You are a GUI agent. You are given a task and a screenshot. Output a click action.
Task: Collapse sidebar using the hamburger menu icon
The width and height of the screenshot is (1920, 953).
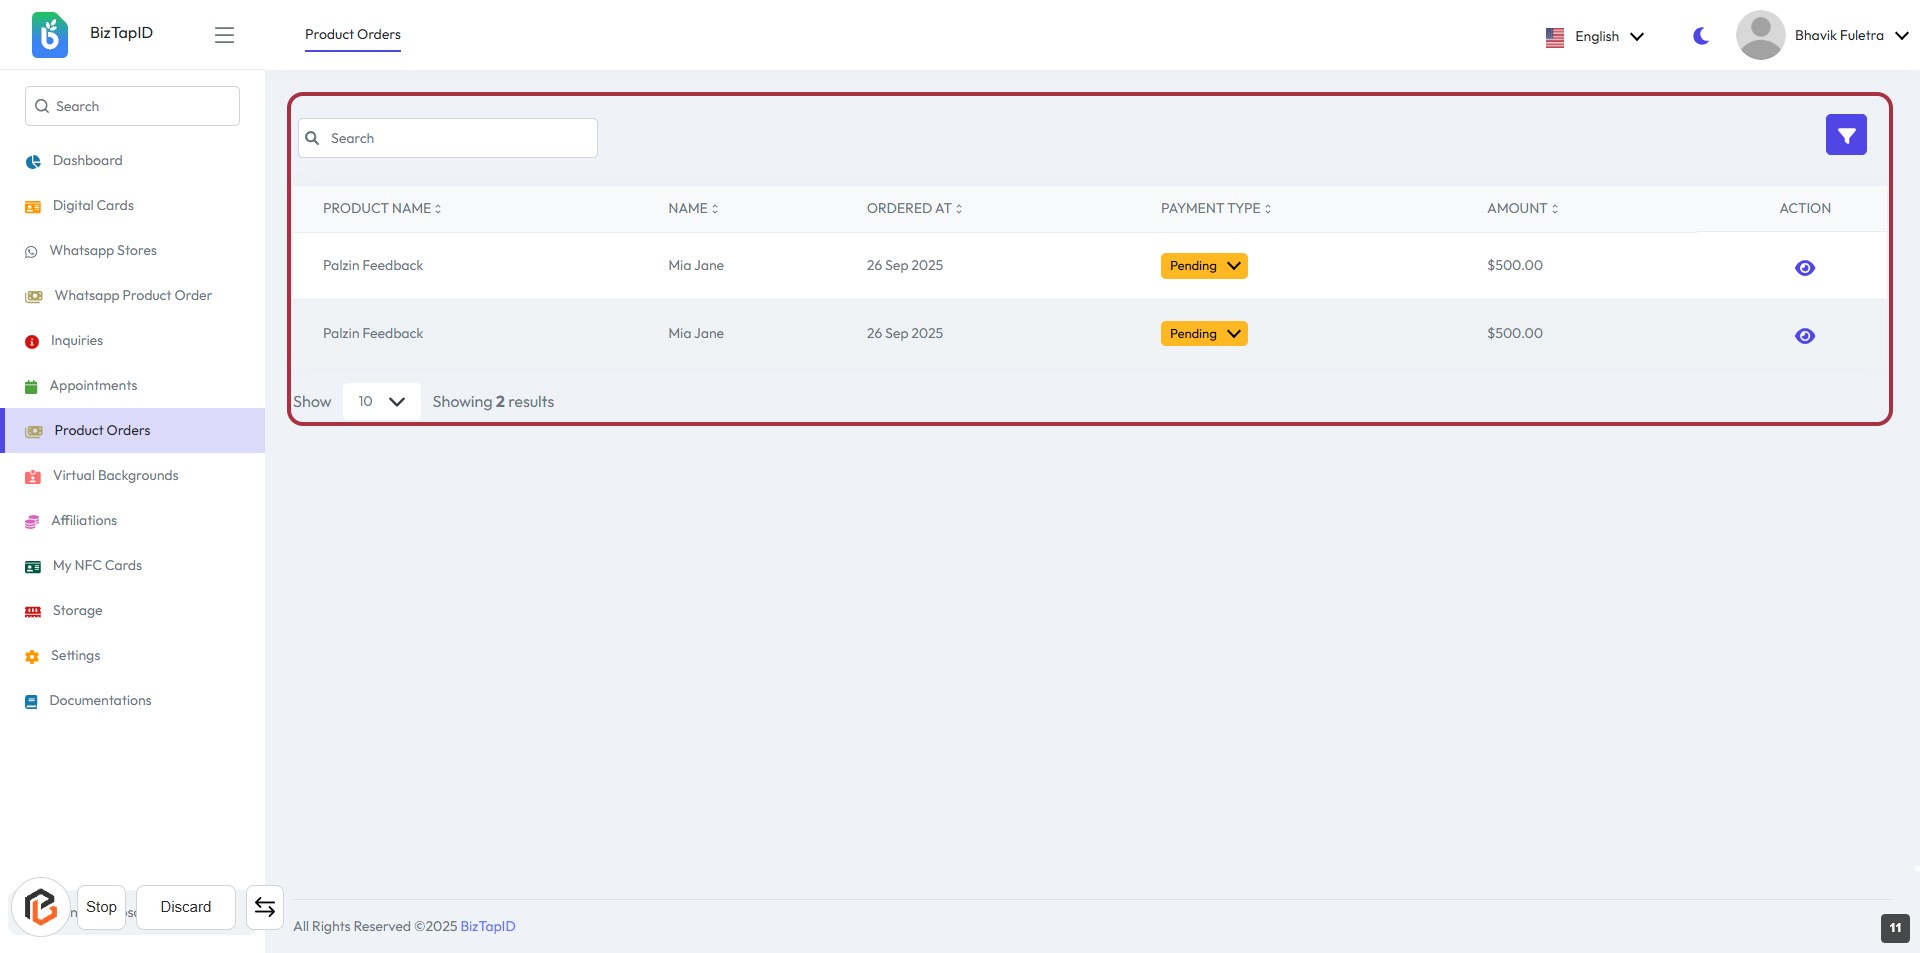224,35
